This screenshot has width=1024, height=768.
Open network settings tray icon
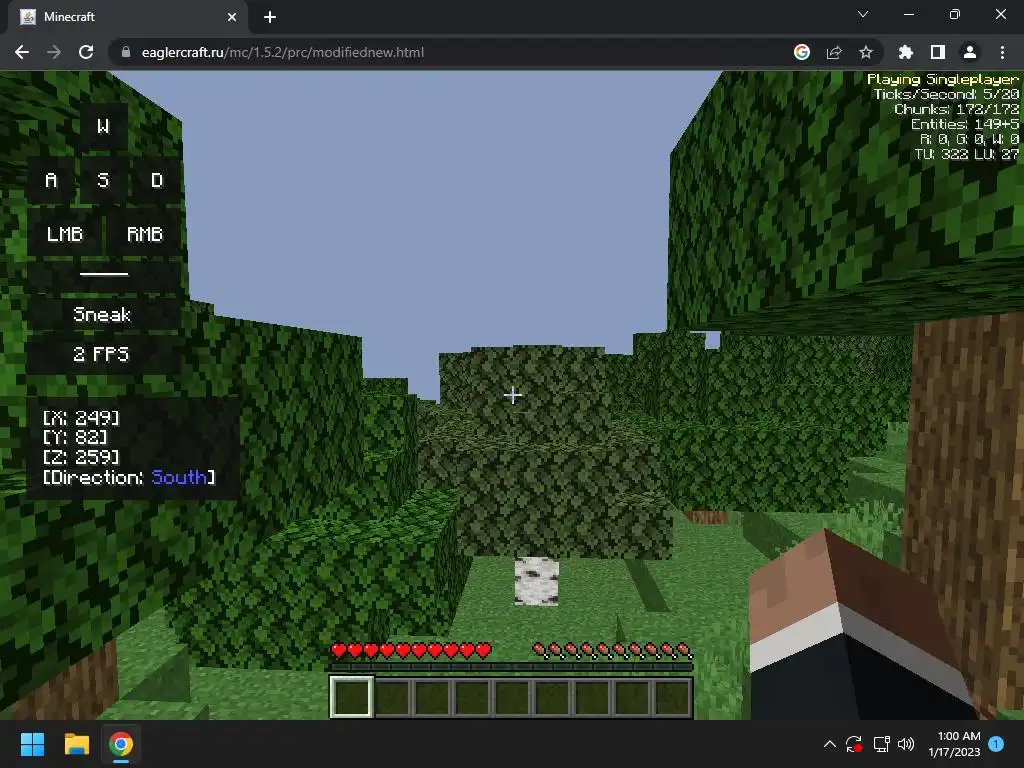tap(881, 744)
